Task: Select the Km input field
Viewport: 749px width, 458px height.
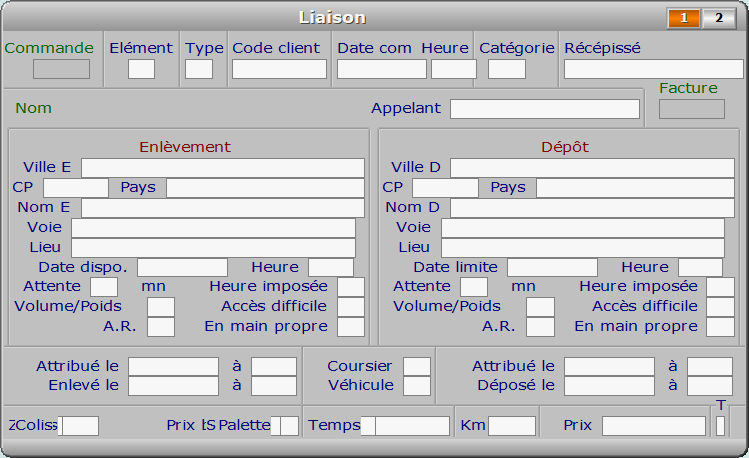Action: [512, 426]
